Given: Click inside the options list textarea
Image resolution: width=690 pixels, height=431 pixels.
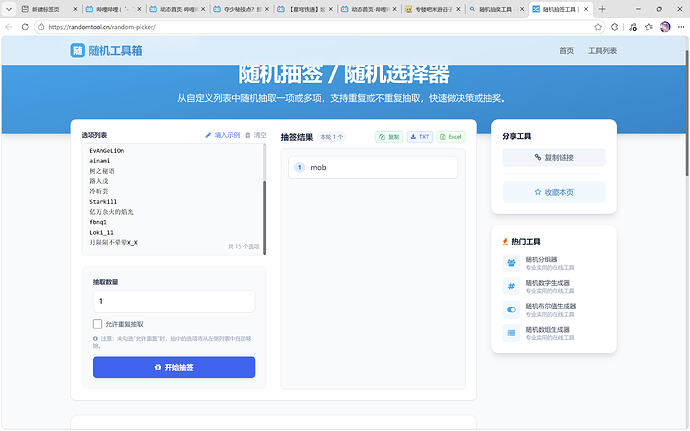Looking at the screenshot, I should [172, 199].
